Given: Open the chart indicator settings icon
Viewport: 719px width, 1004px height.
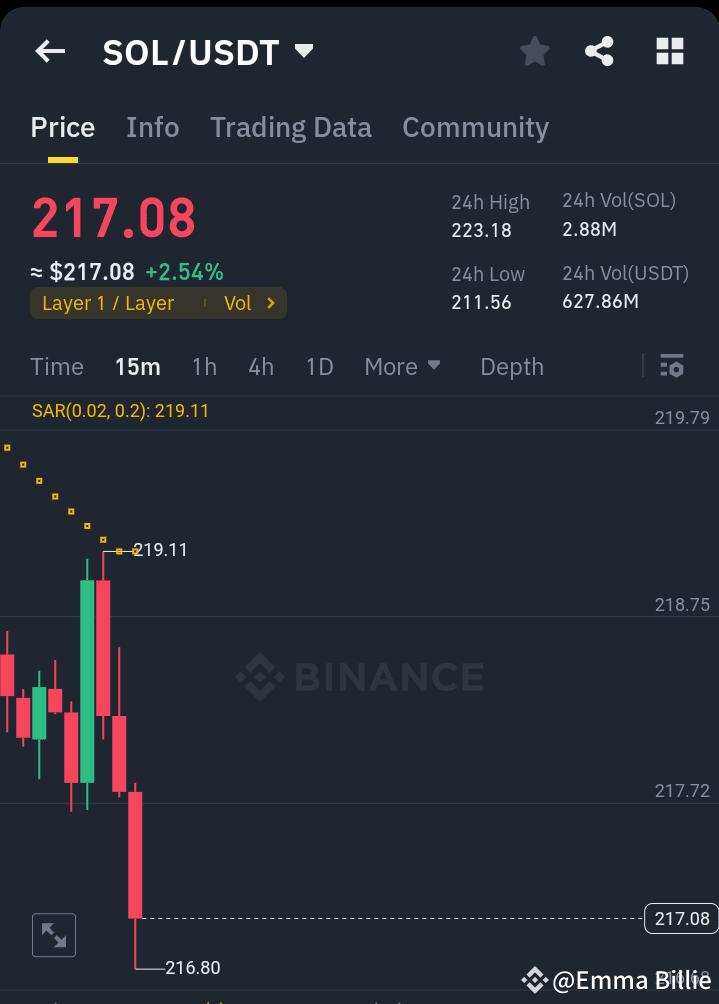Looking at the screenshot, I should [671, 367].
